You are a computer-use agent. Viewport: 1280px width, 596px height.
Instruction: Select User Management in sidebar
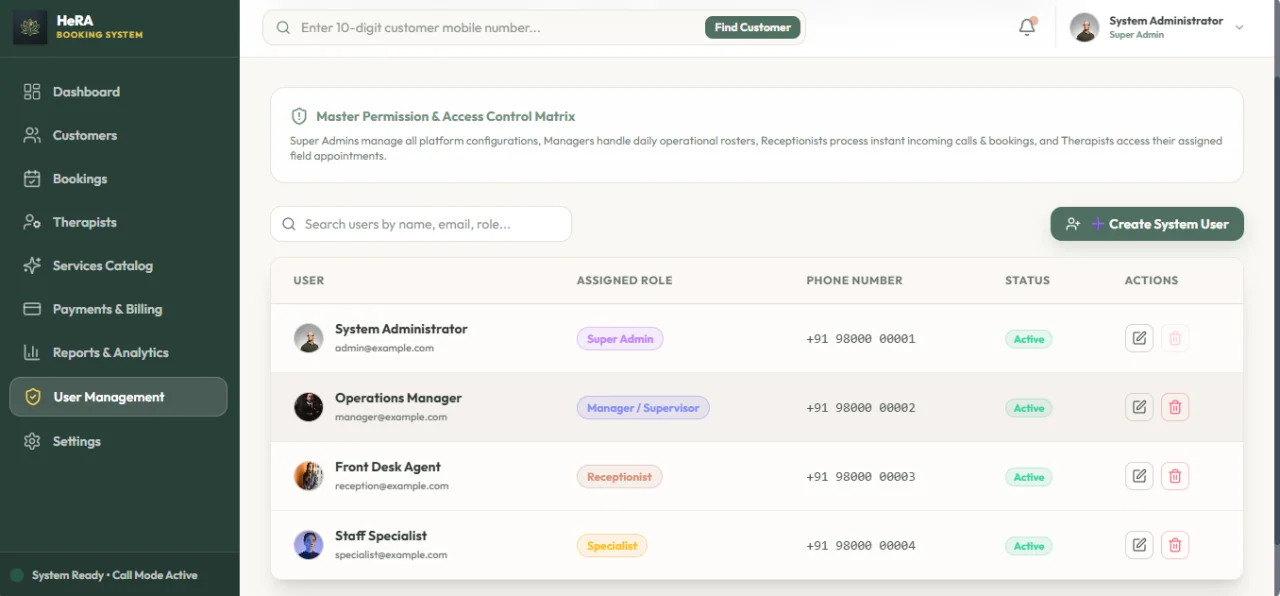pyautogui.click(x=119, y=397)
